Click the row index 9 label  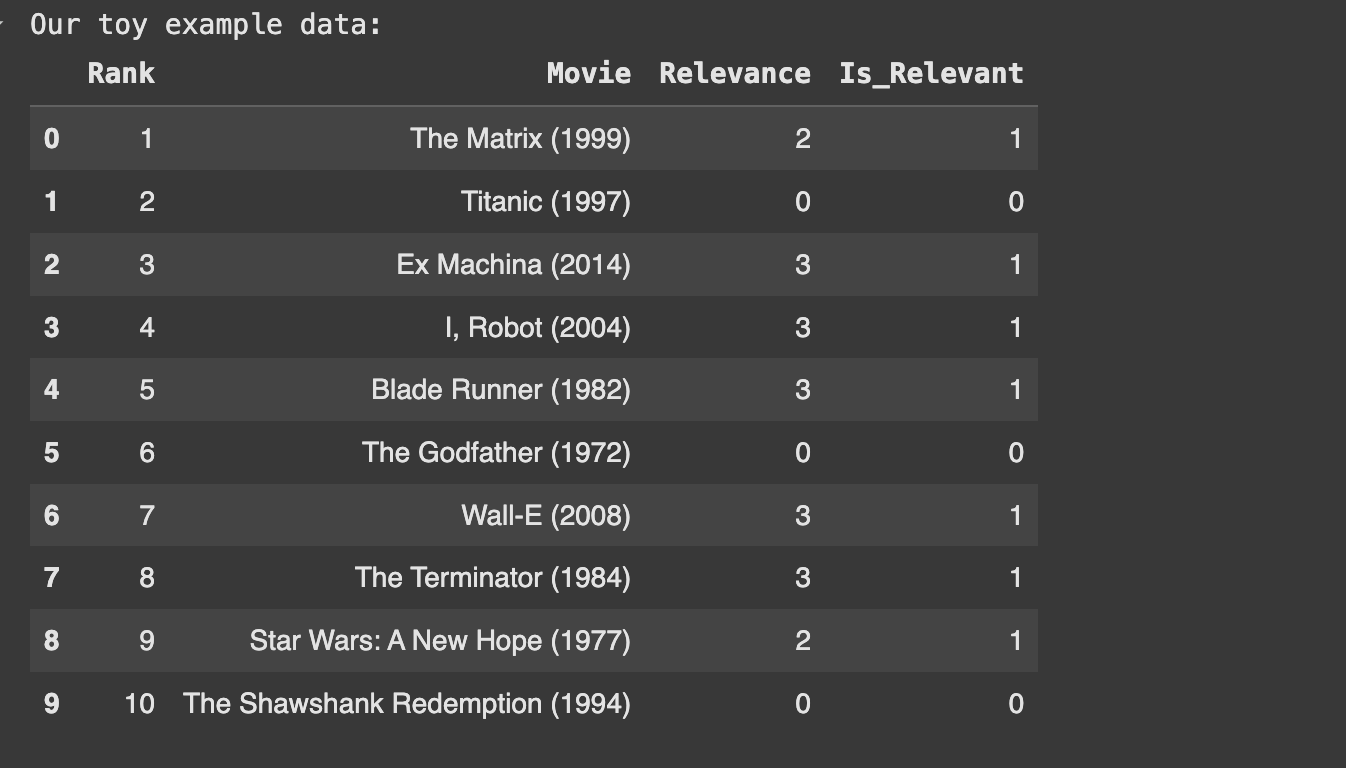coord(52,703)
